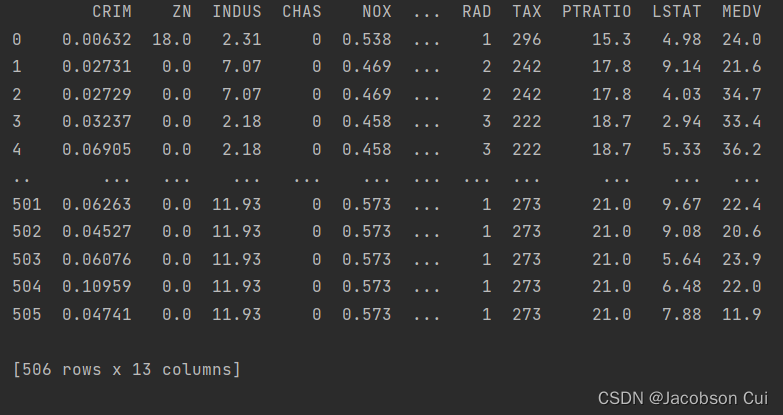
Task: Click the RAD column header
Action: pos(476,12)
